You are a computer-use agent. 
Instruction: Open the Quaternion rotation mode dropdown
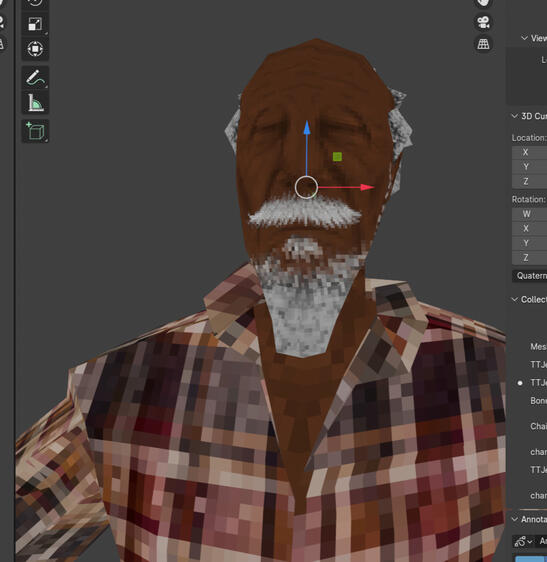[529, 276]
